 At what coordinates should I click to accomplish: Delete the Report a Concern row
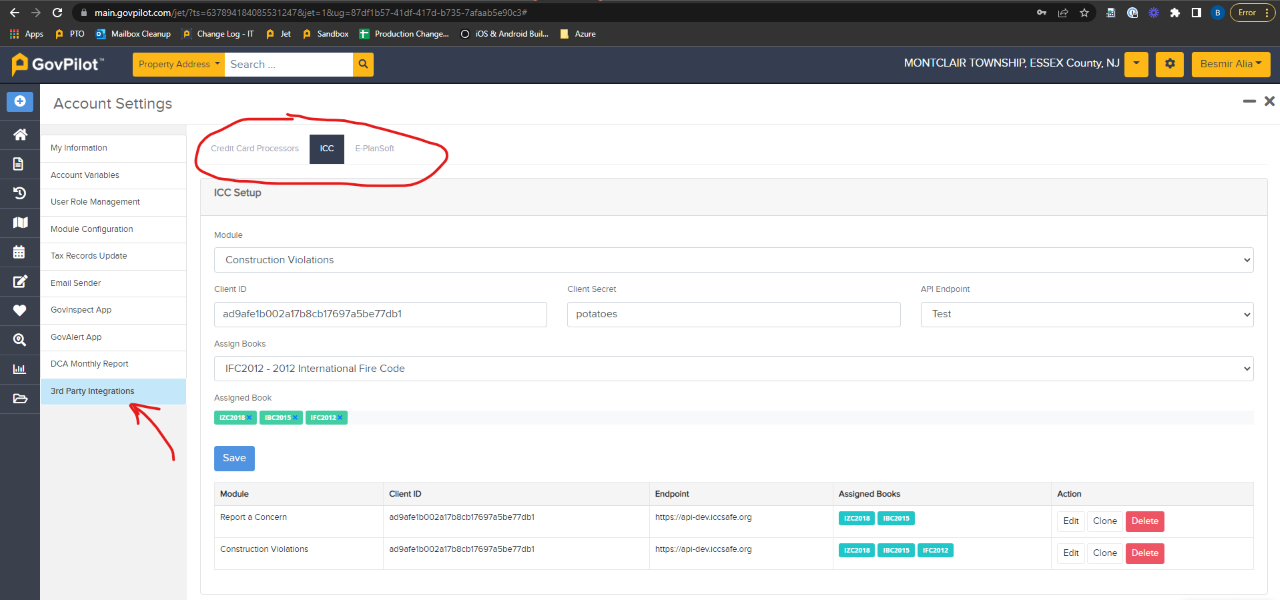click(1144, 521)
